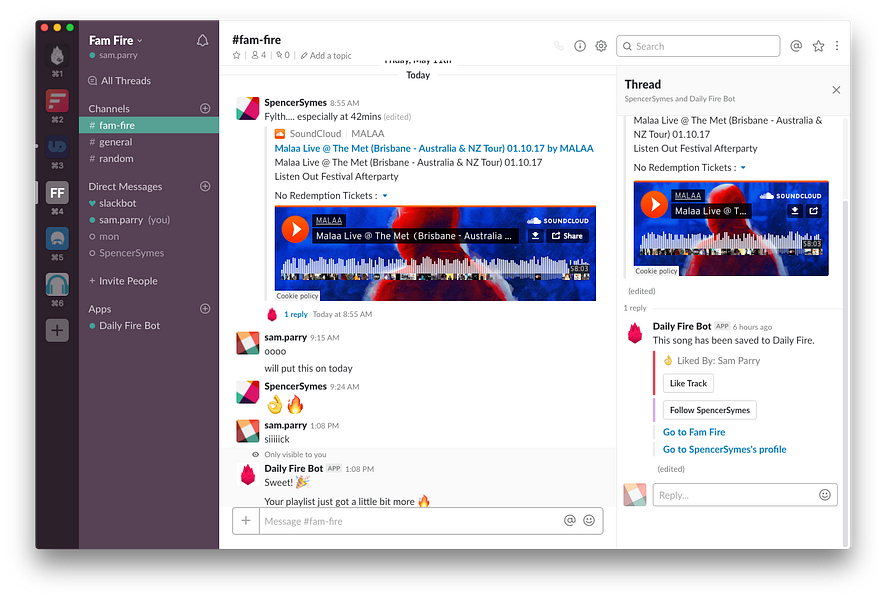886x600 pixels.
Task: Switch to first workspace in sidebar
Action: click(57, 56)
